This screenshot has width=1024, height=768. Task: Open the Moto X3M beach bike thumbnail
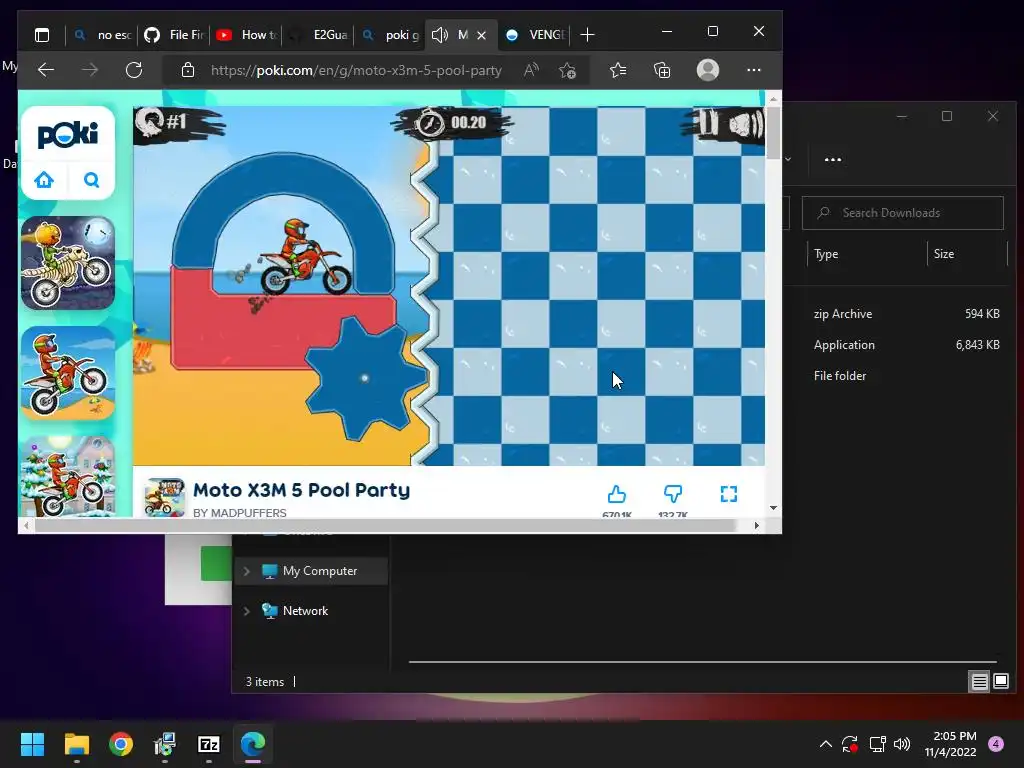(68, 373)
